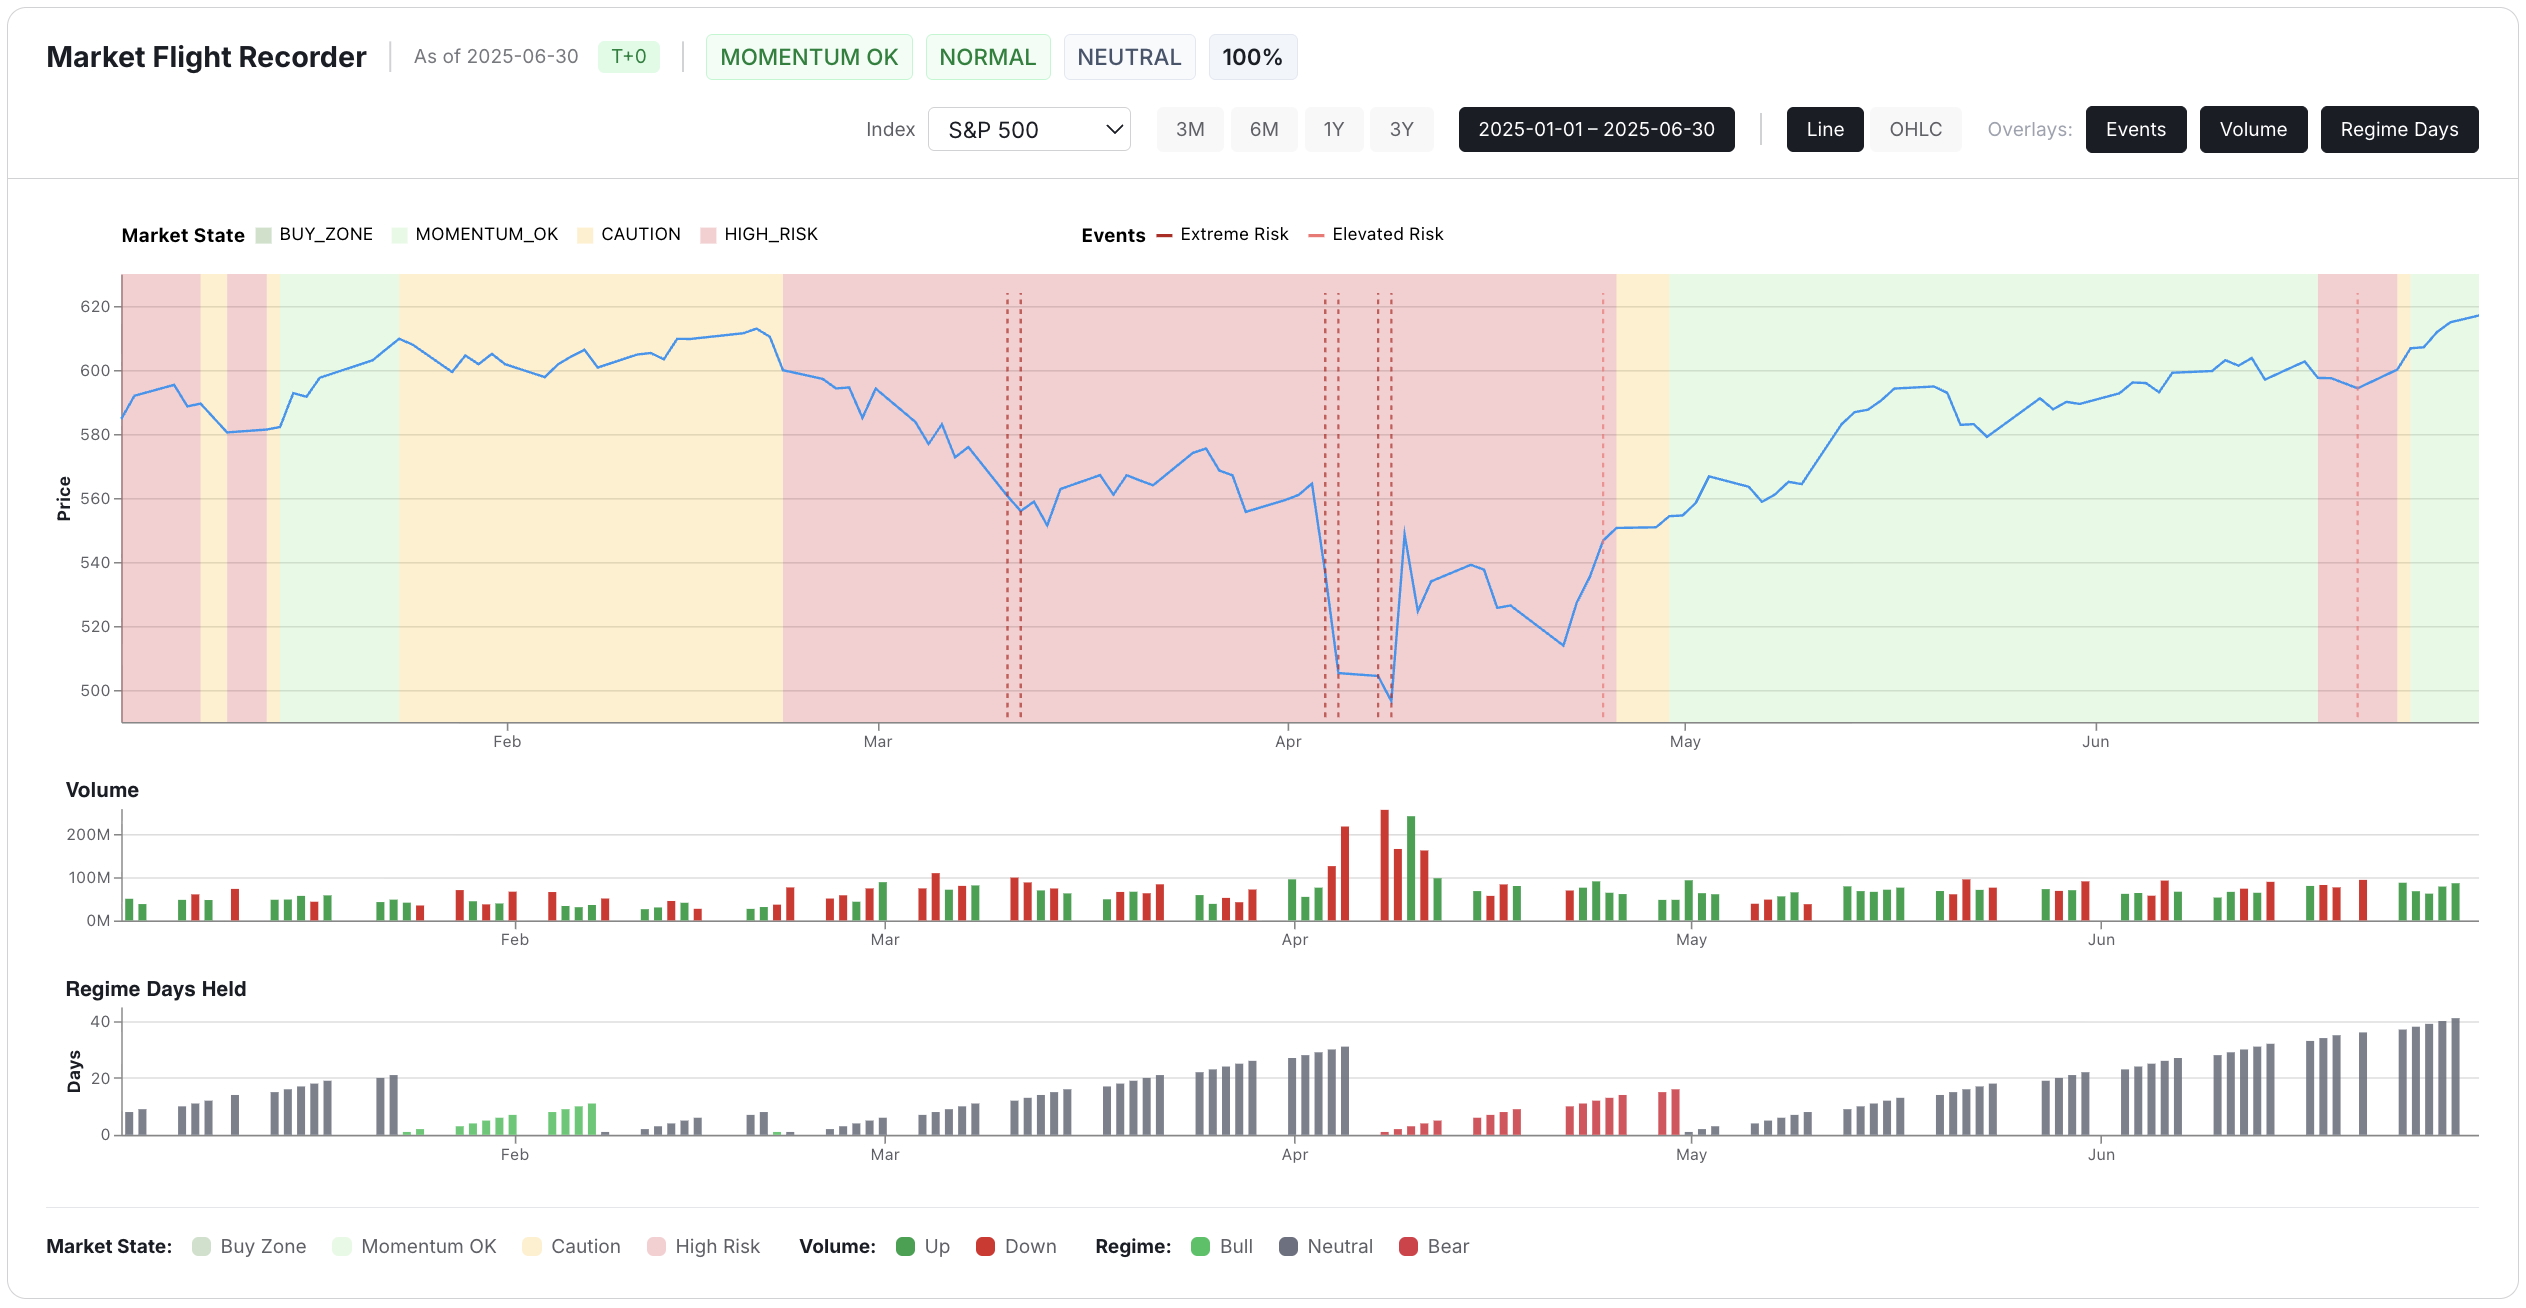Choose the 6M time range
2526x1308 pixels.
[x=1263, y=130]
